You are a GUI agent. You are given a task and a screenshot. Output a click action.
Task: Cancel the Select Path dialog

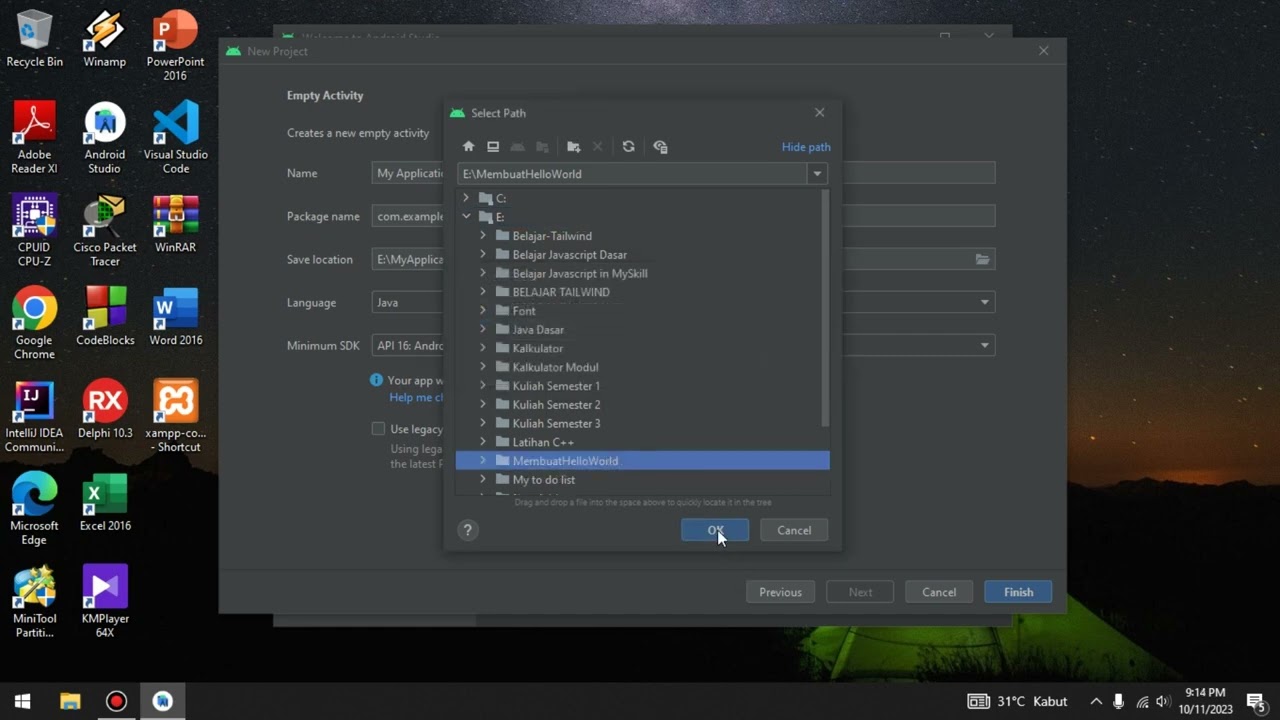(x=794, y=530)
